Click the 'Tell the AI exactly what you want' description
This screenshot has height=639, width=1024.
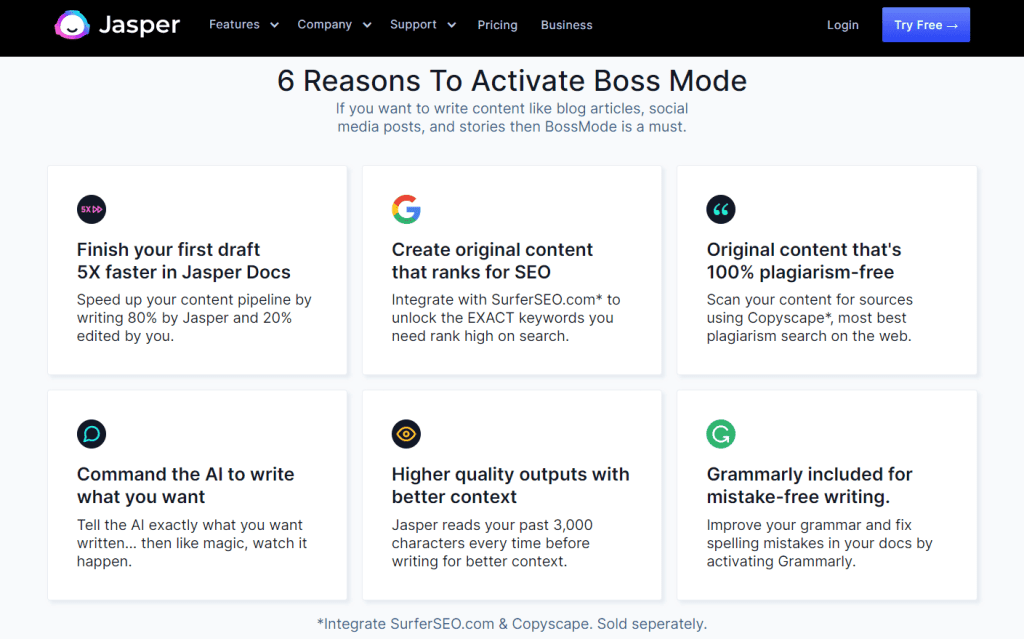point(192,543)
